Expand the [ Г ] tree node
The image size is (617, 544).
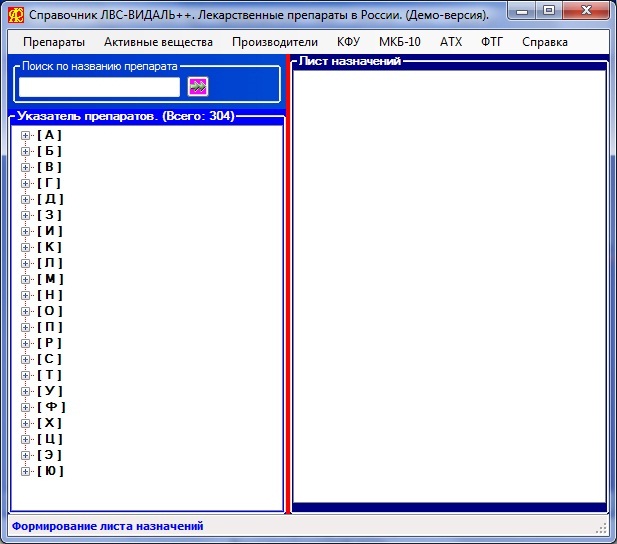coord(25,183)
